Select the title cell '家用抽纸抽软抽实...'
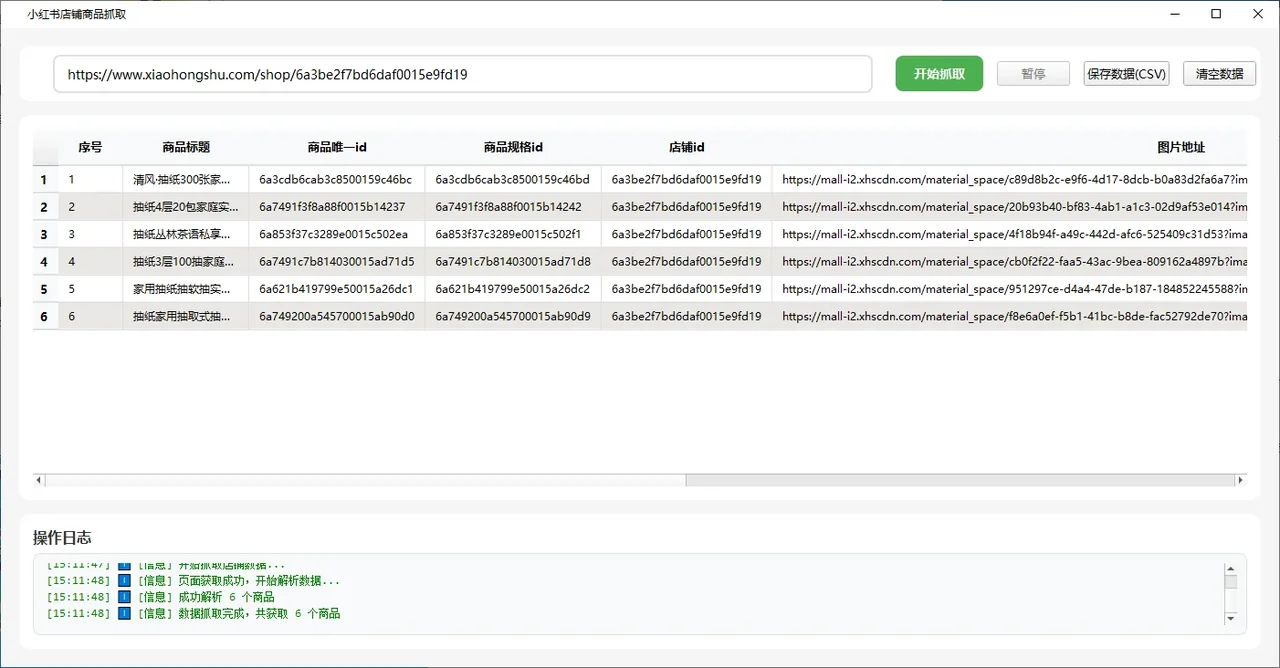Screen dimensions: 1280x668 click(x=186, y=289)
